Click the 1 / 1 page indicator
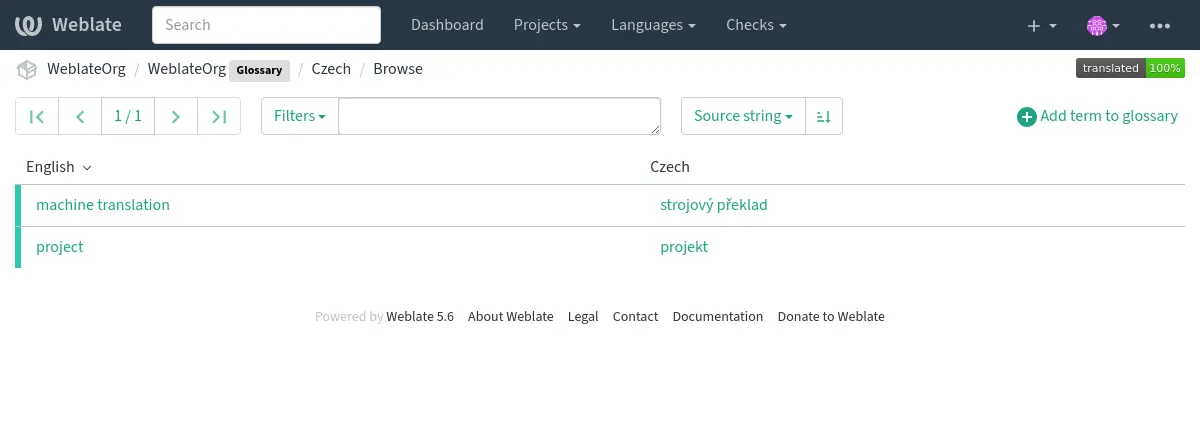 coord(128,116)
